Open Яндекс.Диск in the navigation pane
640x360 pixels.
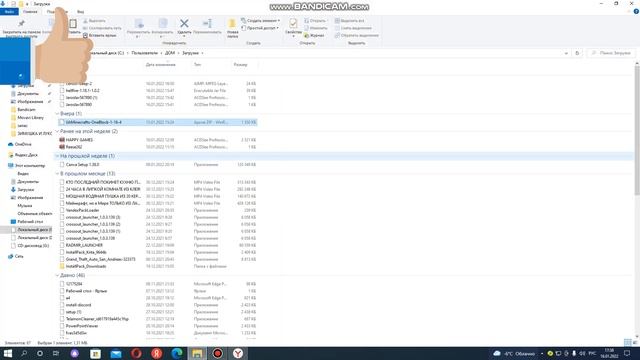26,155
